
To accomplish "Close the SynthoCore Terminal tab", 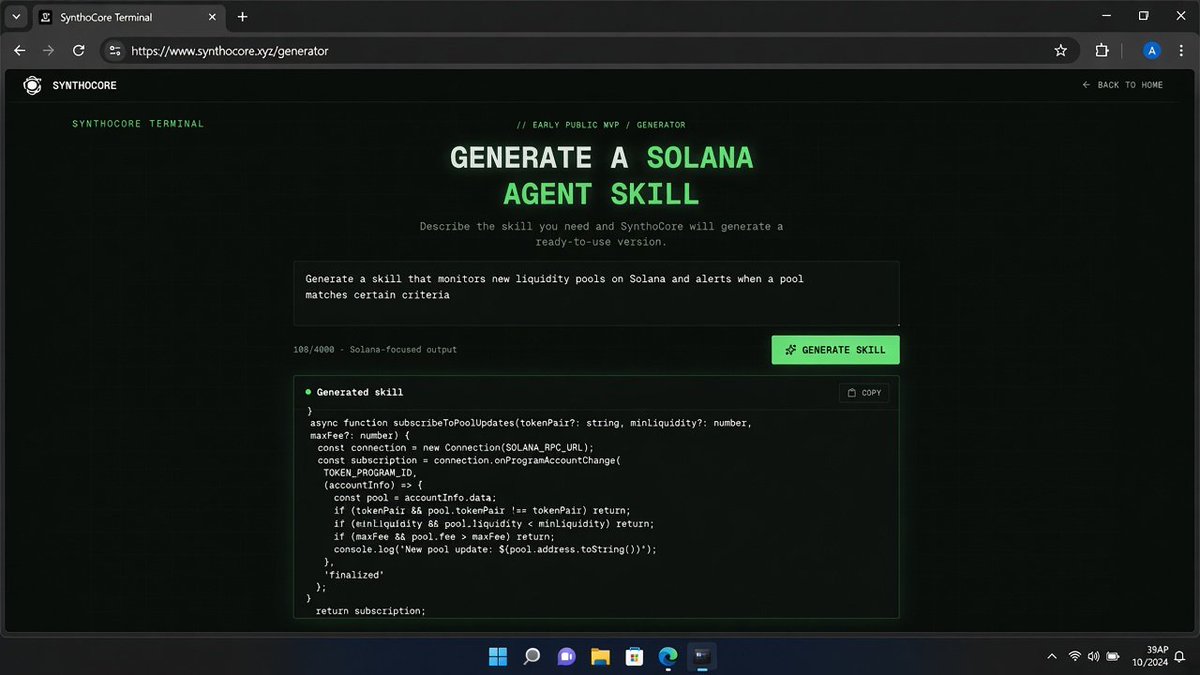I will coord(211,17).
